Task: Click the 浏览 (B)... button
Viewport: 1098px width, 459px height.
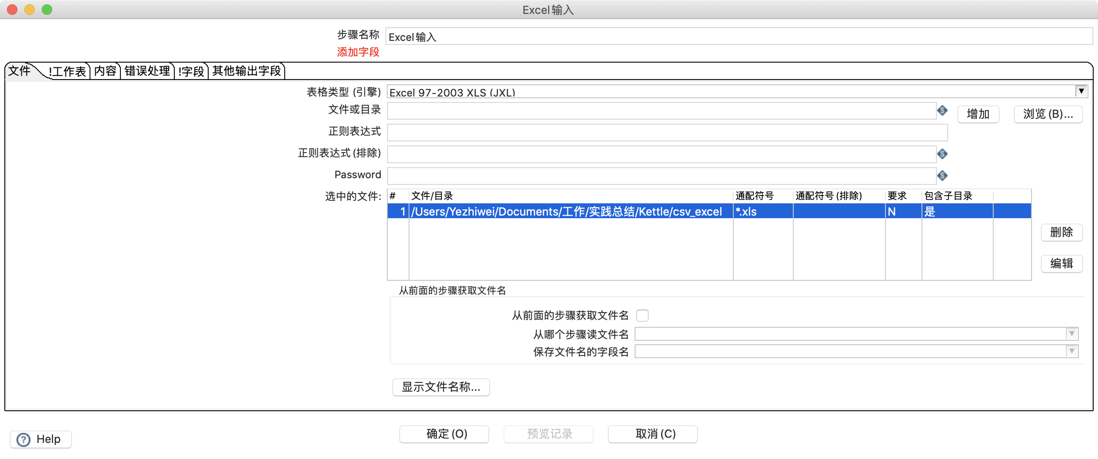Action: tap(1048, 114)
